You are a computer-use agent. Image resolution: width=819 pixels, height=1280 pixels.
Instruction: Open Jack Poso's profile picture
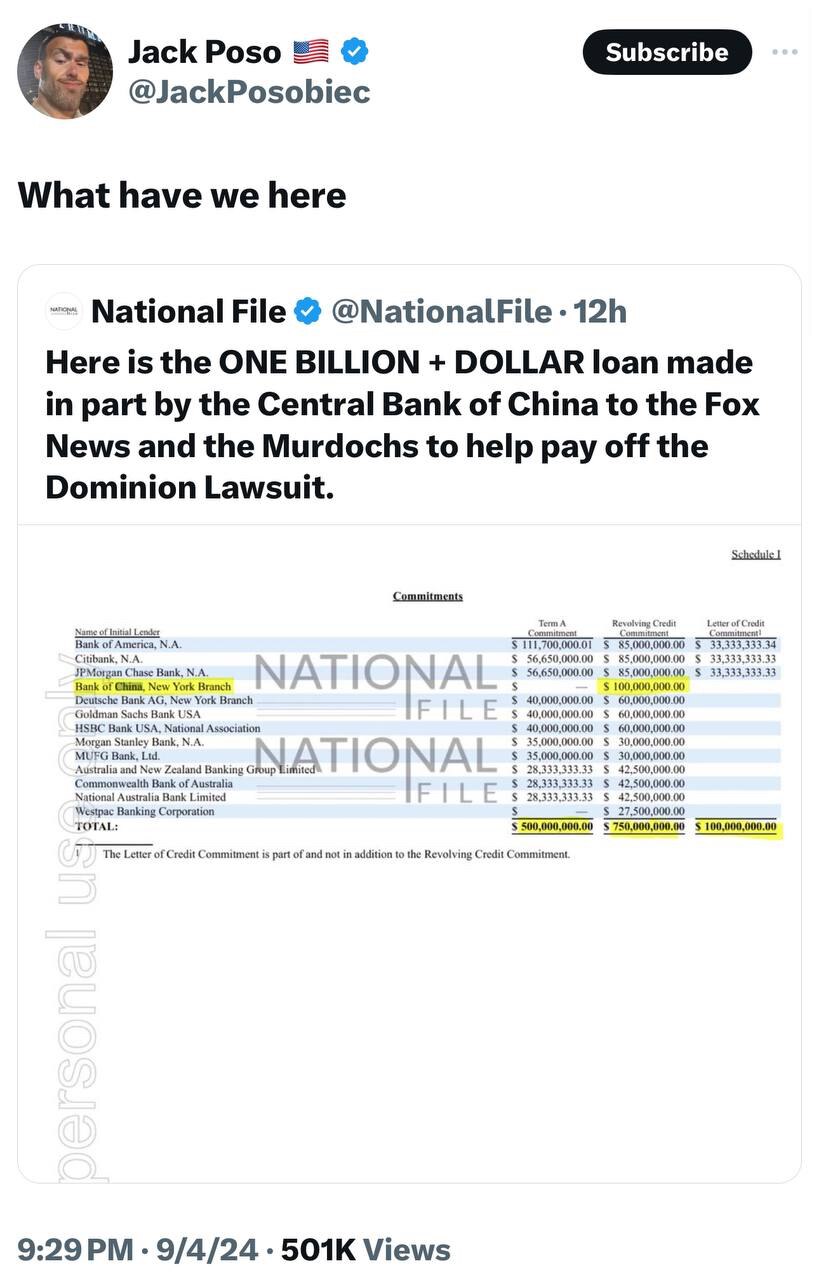click(x=65, y=70)
